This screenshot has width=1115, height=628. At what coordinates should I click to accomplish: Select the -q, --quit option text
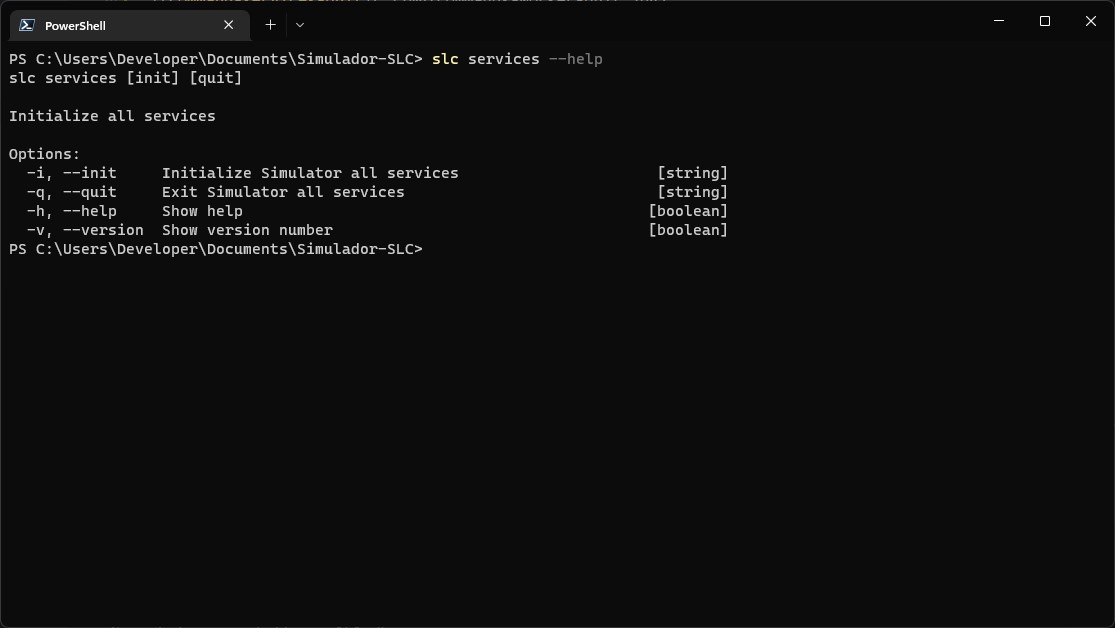(x=70, y=191)
